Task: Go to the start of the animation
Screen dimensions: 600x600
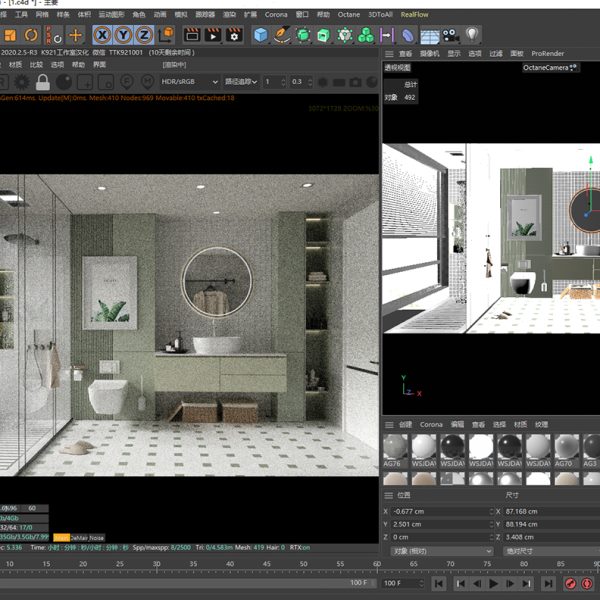Action: pyautogui.click(x=439, y=584)
